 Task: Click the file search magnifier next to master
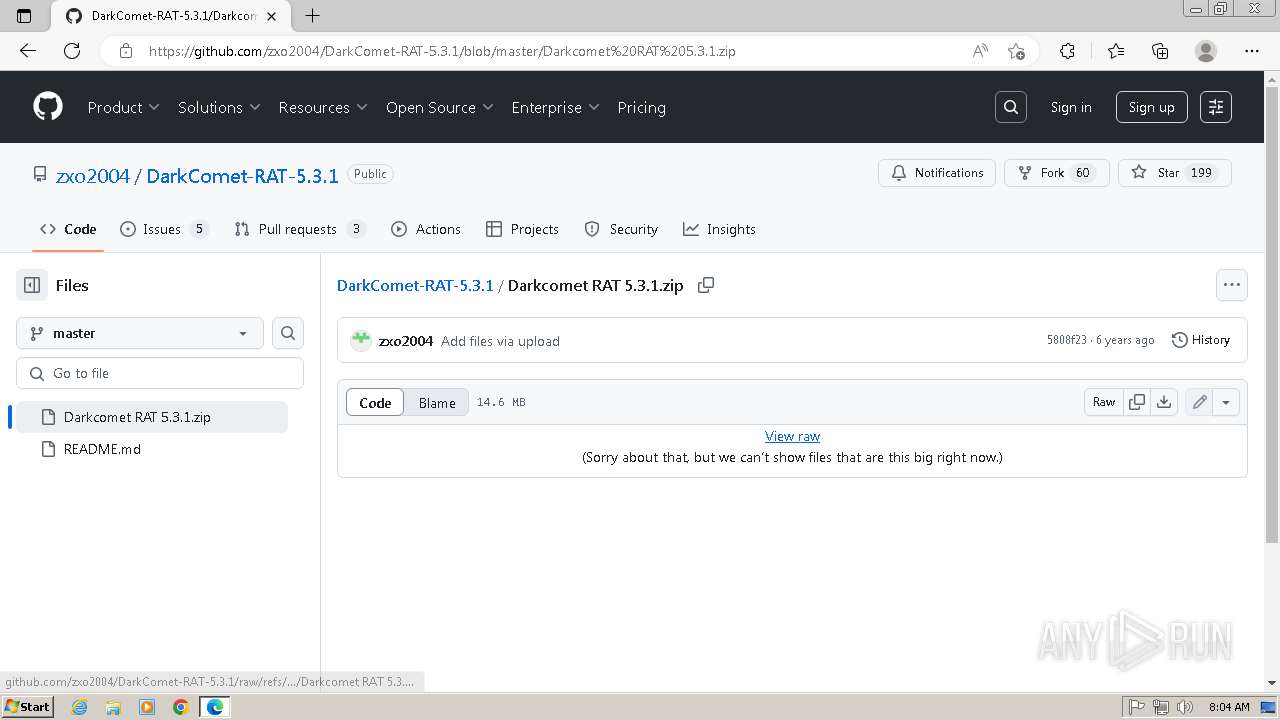(288, 333)
